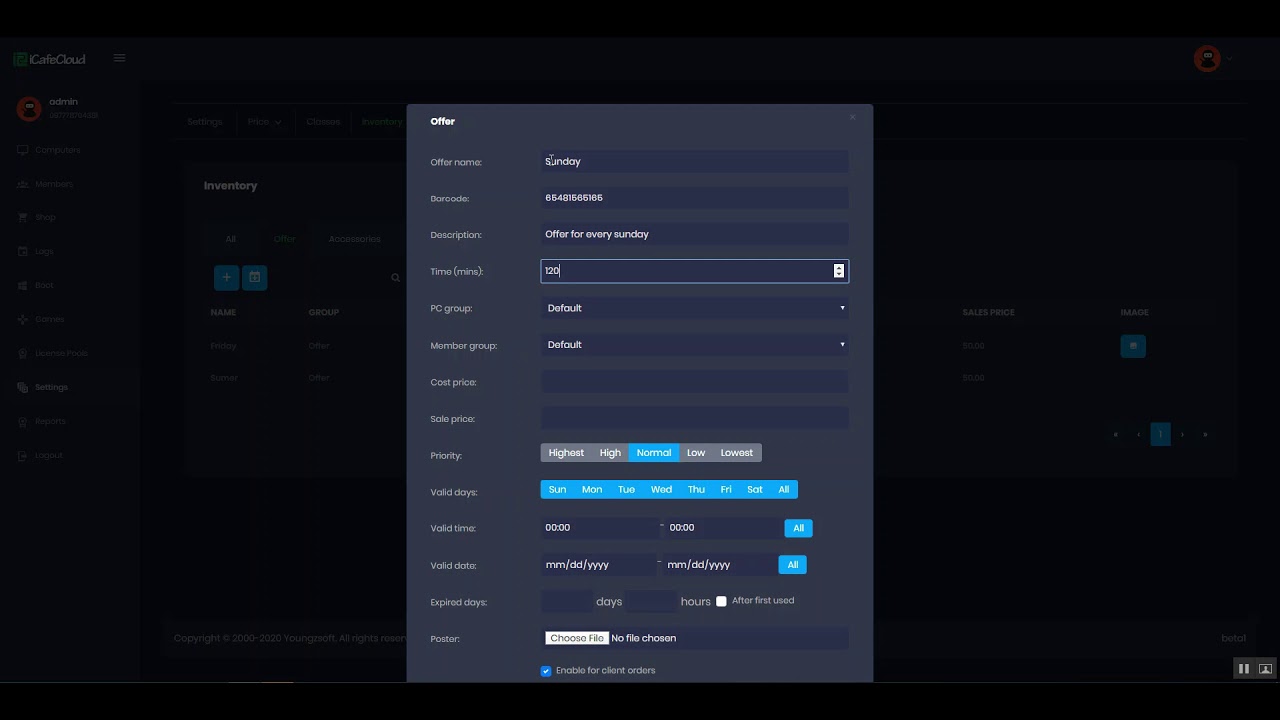Click the Offer name field

(695, 161)
